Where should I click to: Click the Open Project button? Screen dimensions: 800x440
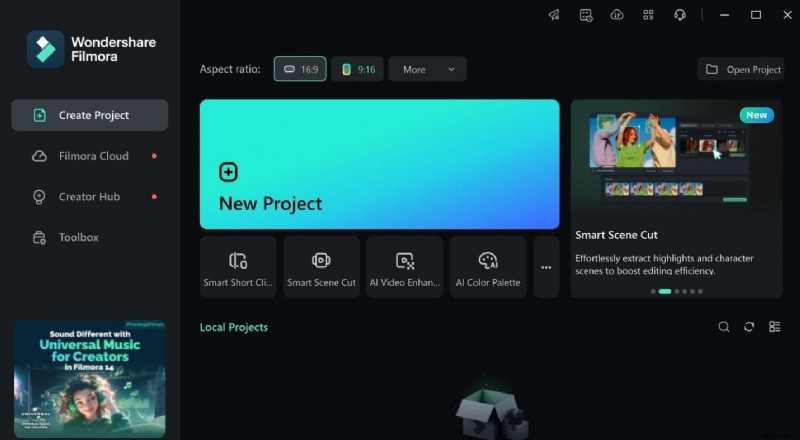(x=741, y=69)
